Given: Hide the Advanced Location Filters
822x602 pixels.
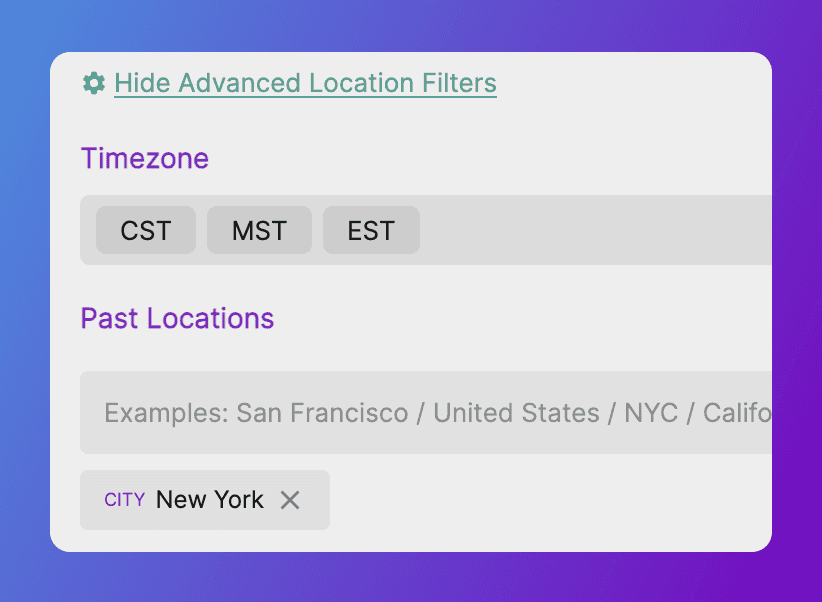Looking at the screenshot, I should (x=305, y=83).
